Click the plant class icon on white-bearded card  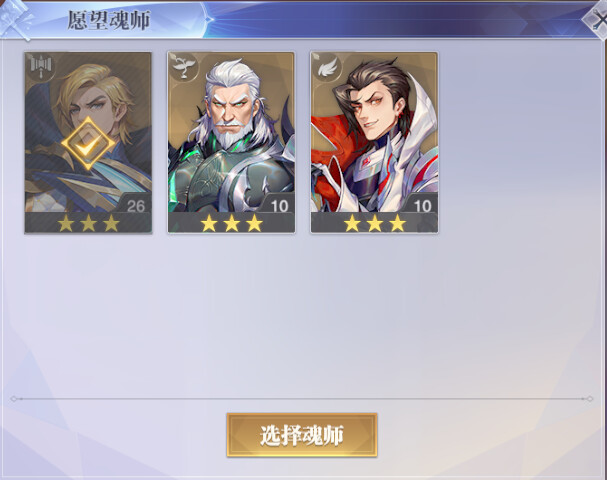[184, 66]
